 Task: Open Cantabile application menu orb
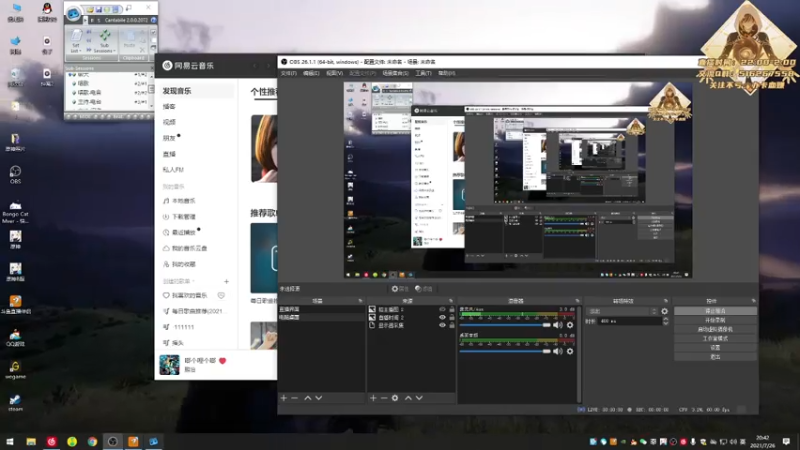pos(73,14)
